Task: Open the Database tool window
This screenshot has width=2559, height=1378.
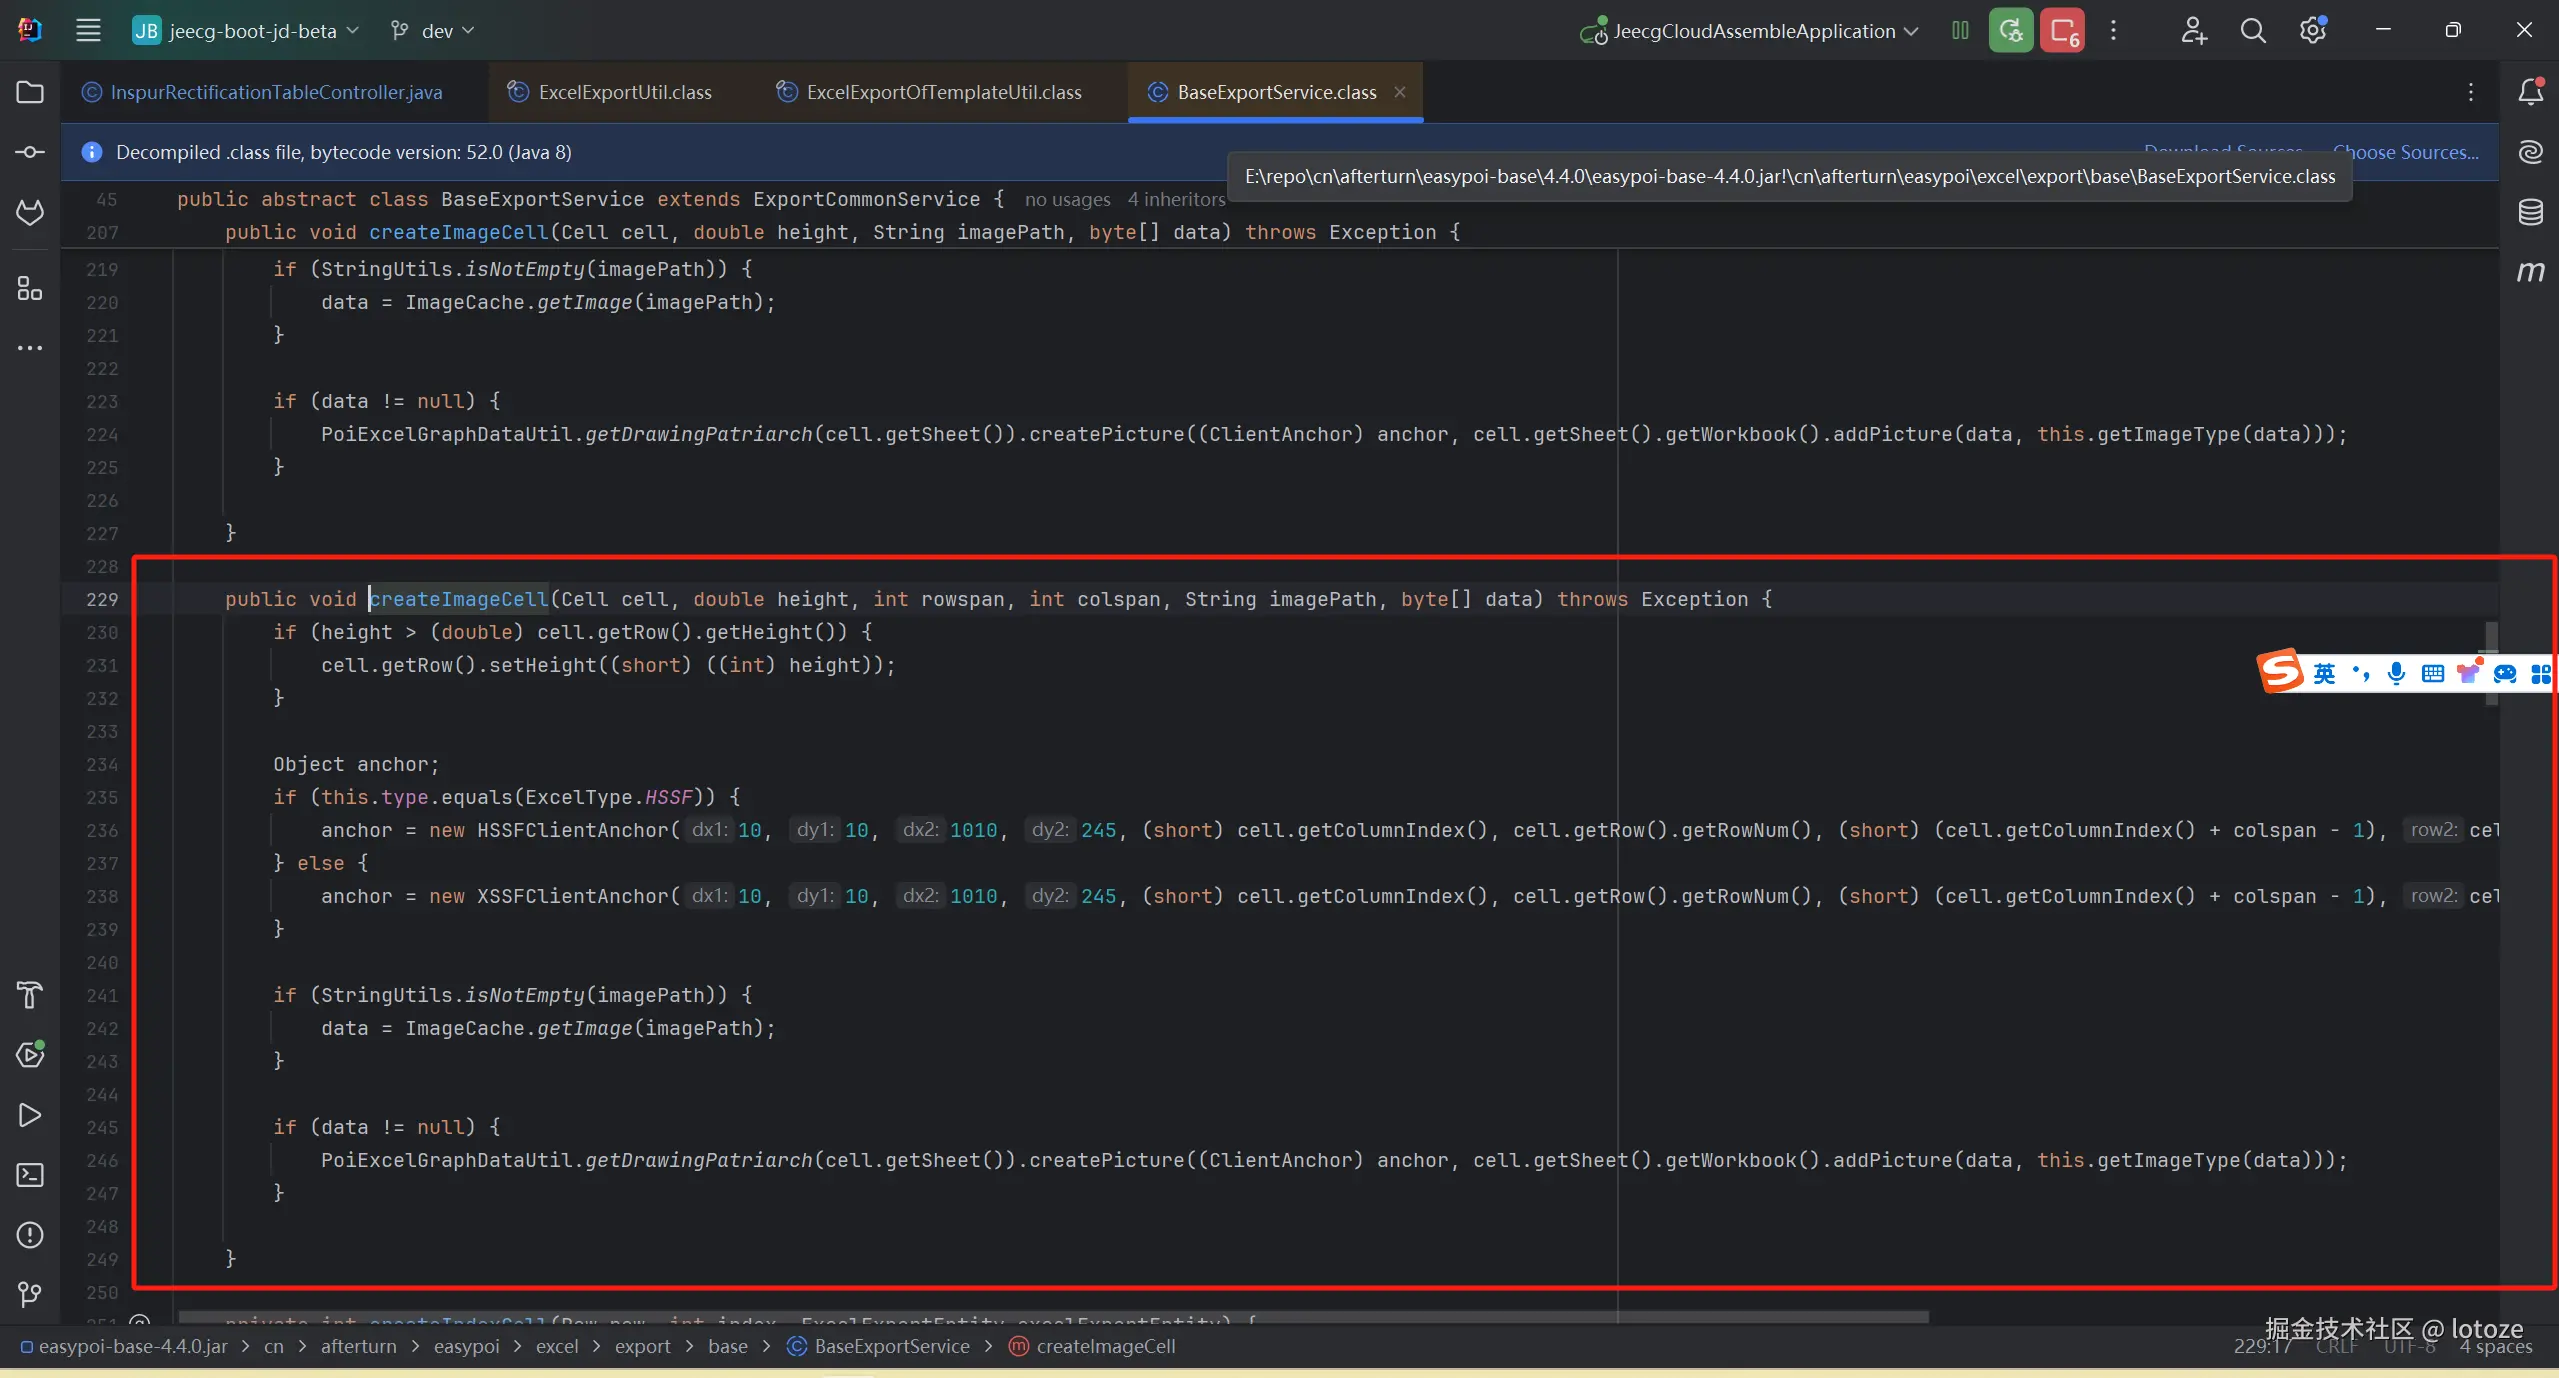Action: [x=2530, y=212]
